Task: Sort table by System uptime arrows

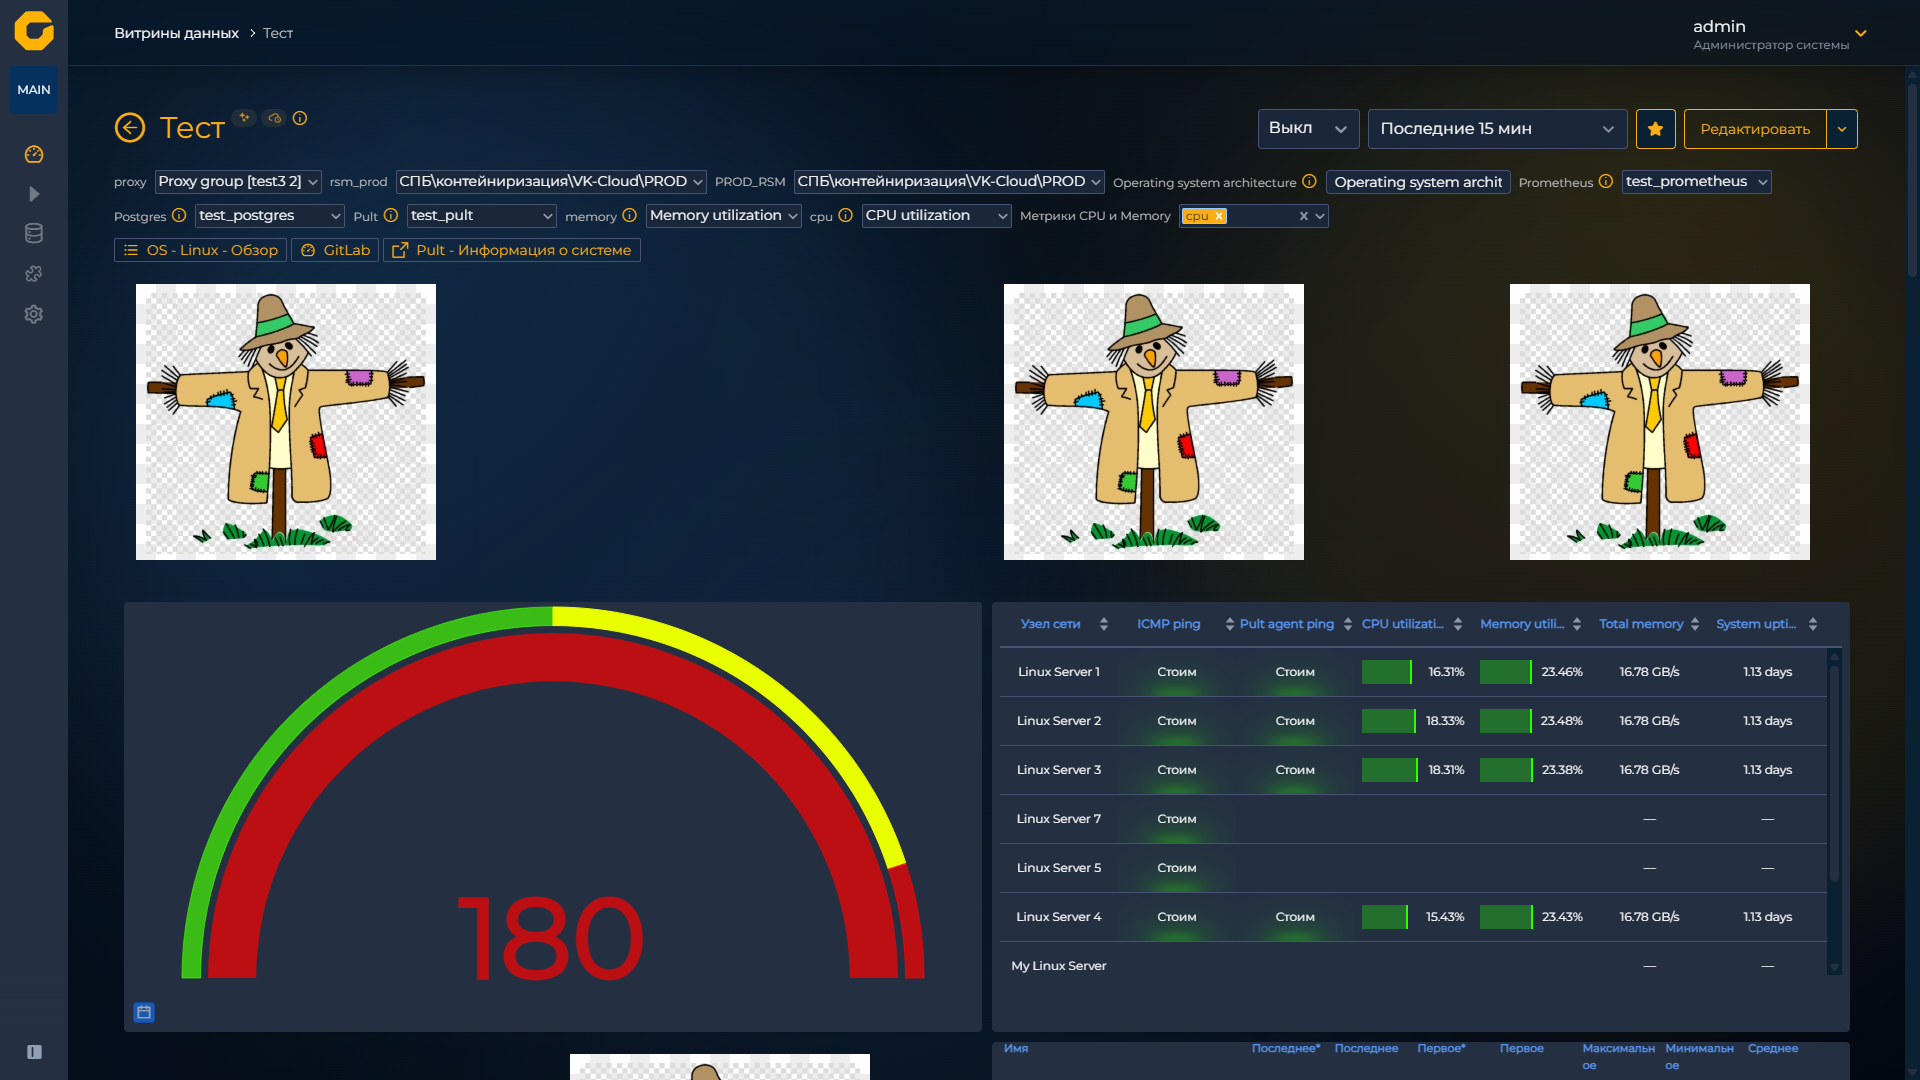Action: click(1813, 624)
